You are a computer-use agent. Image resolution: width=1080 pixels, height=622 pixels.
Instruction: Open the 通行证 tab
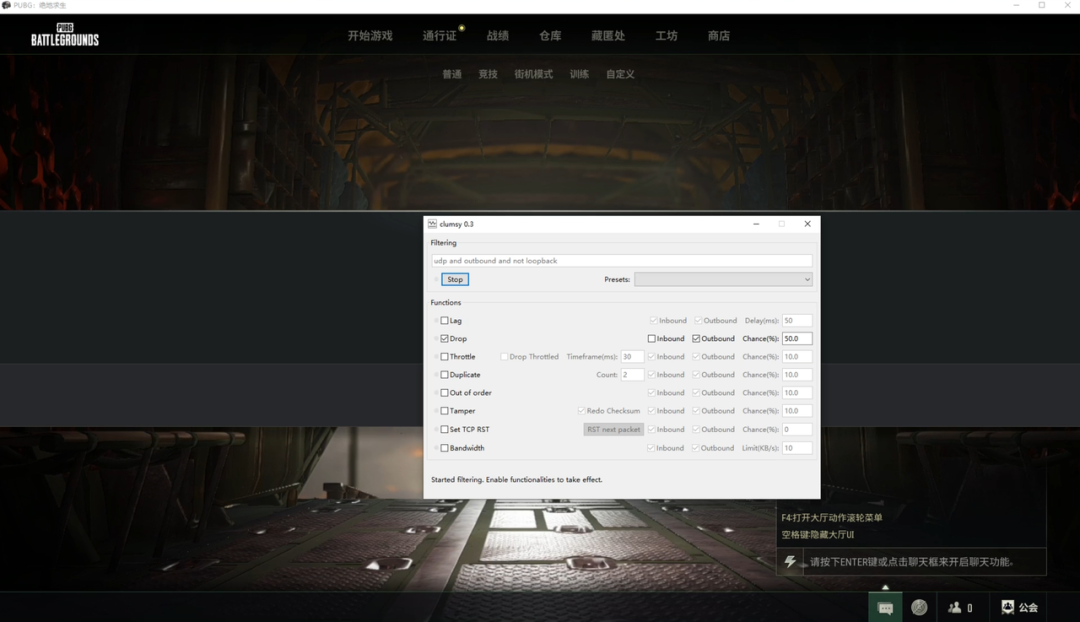click(x=439, y=35)
